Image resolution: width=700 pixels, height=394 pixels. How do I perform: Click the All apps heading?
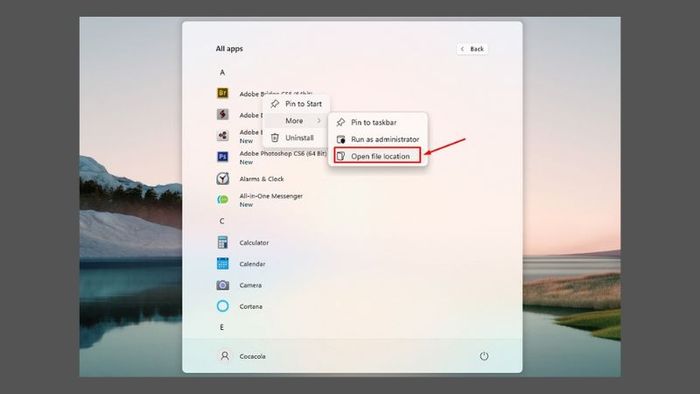click(229, 49)
